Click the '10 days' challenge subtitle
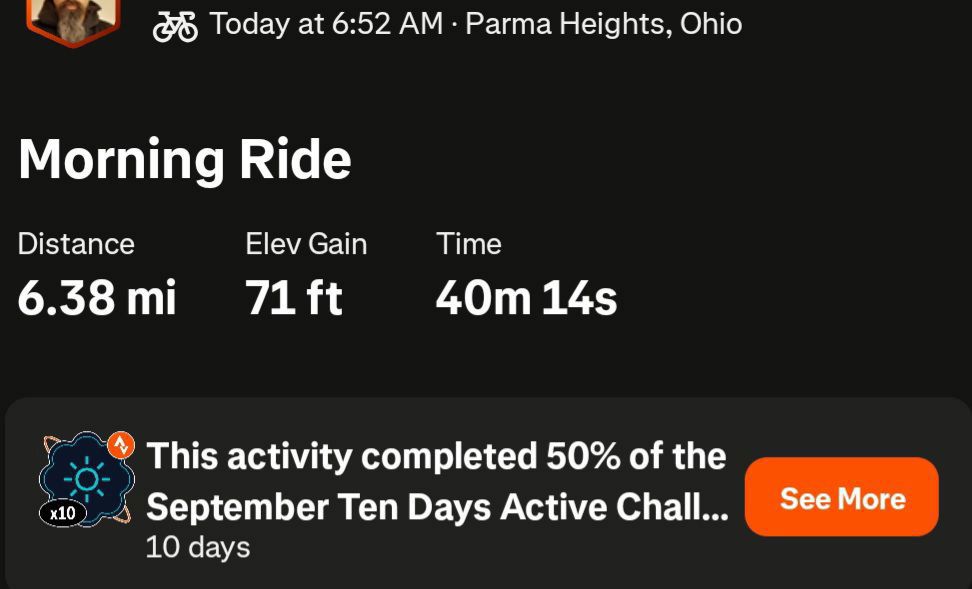The height and width of the screenshot is (589, 972). click(198, 547)
